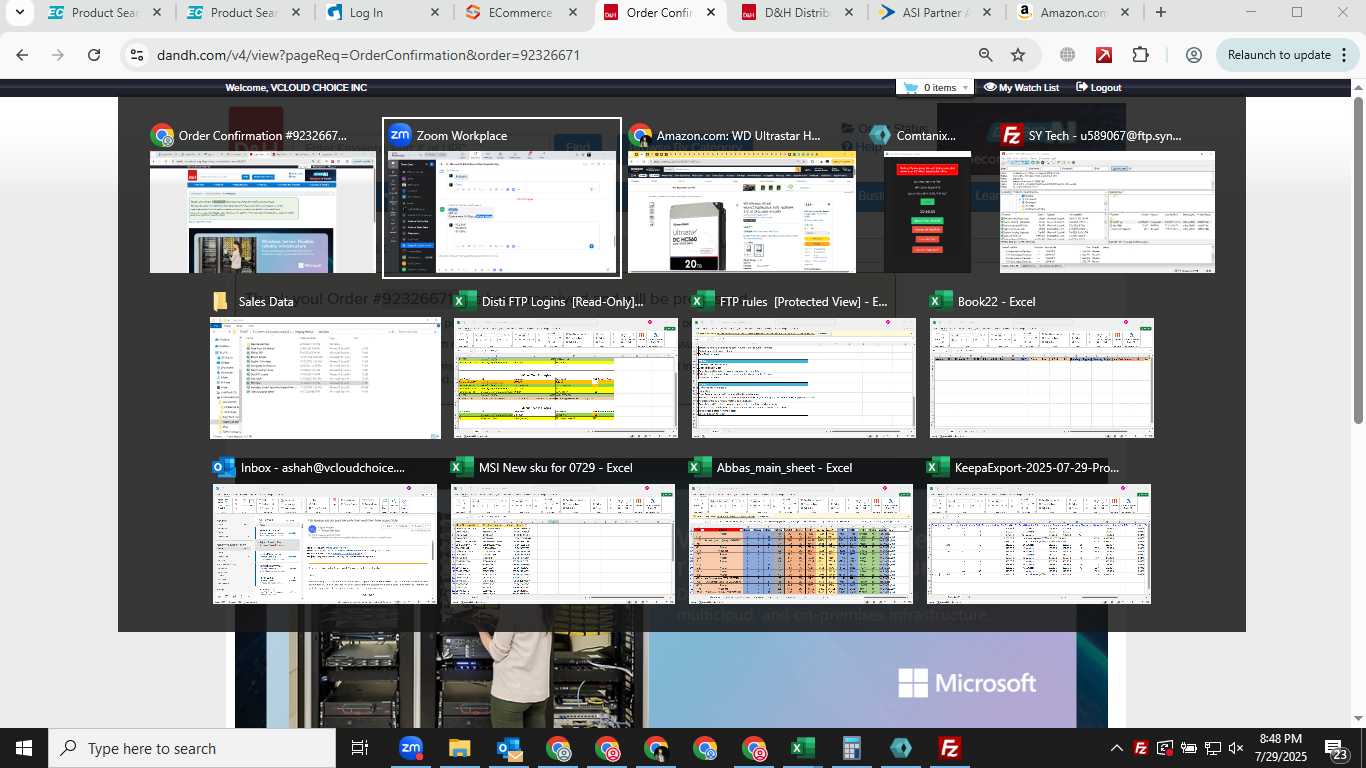The width and height of the screenshot is (1366, 768).
Task: Switch to the D&H Distrib tab
Action: [x=796, y=13]
